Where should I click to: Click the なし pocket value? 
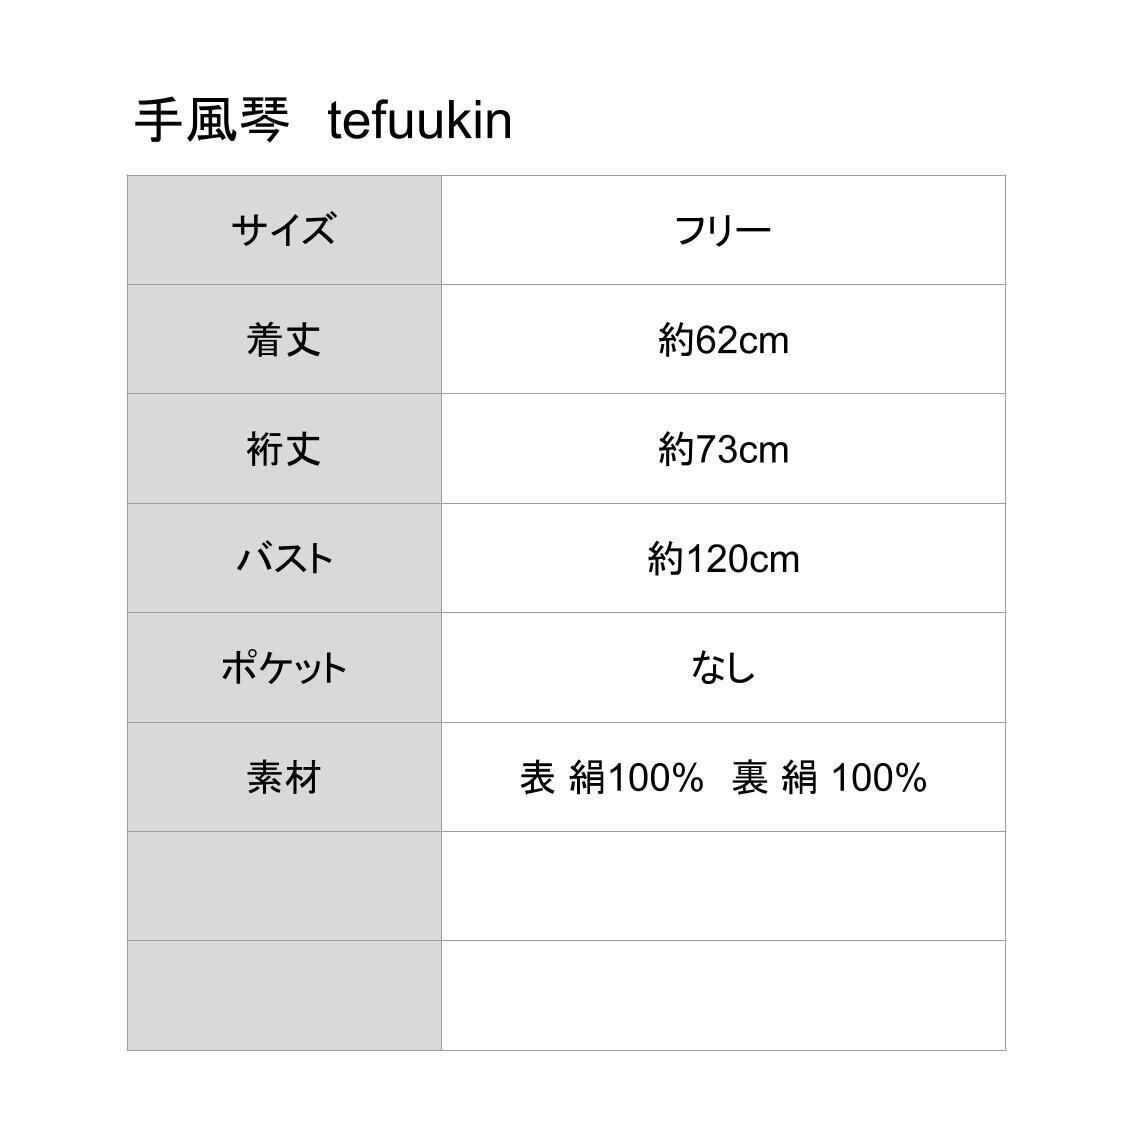coord(723,667)
